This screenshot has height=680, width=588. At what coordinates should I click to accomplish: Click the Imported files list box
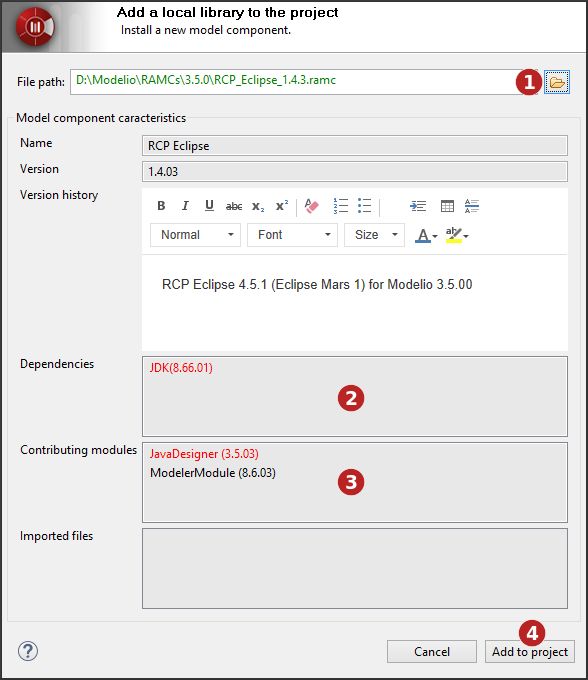coord(355,568)
